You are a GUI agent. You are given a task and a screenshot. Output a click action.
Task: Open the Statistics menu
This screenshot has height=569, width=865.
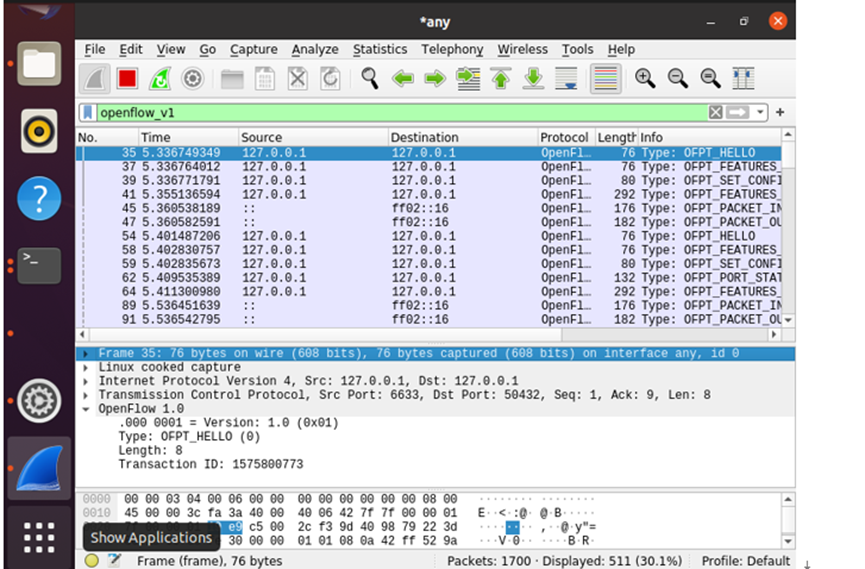point(380,49)
